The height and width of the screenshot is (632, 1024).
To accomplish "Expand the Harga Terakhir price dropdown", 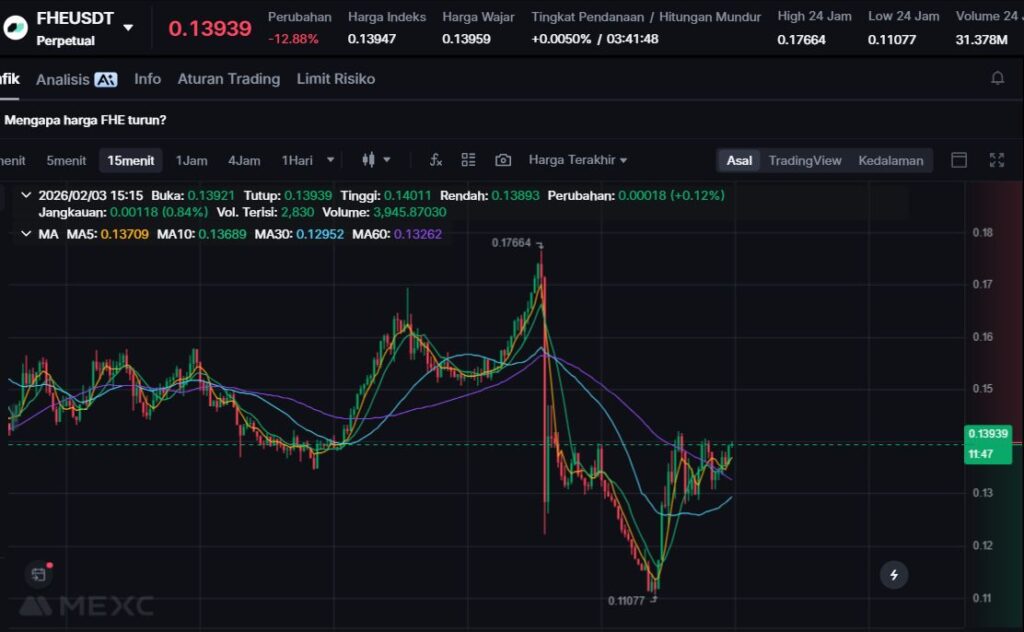I will pyautogui.click(x=578, y=160).
